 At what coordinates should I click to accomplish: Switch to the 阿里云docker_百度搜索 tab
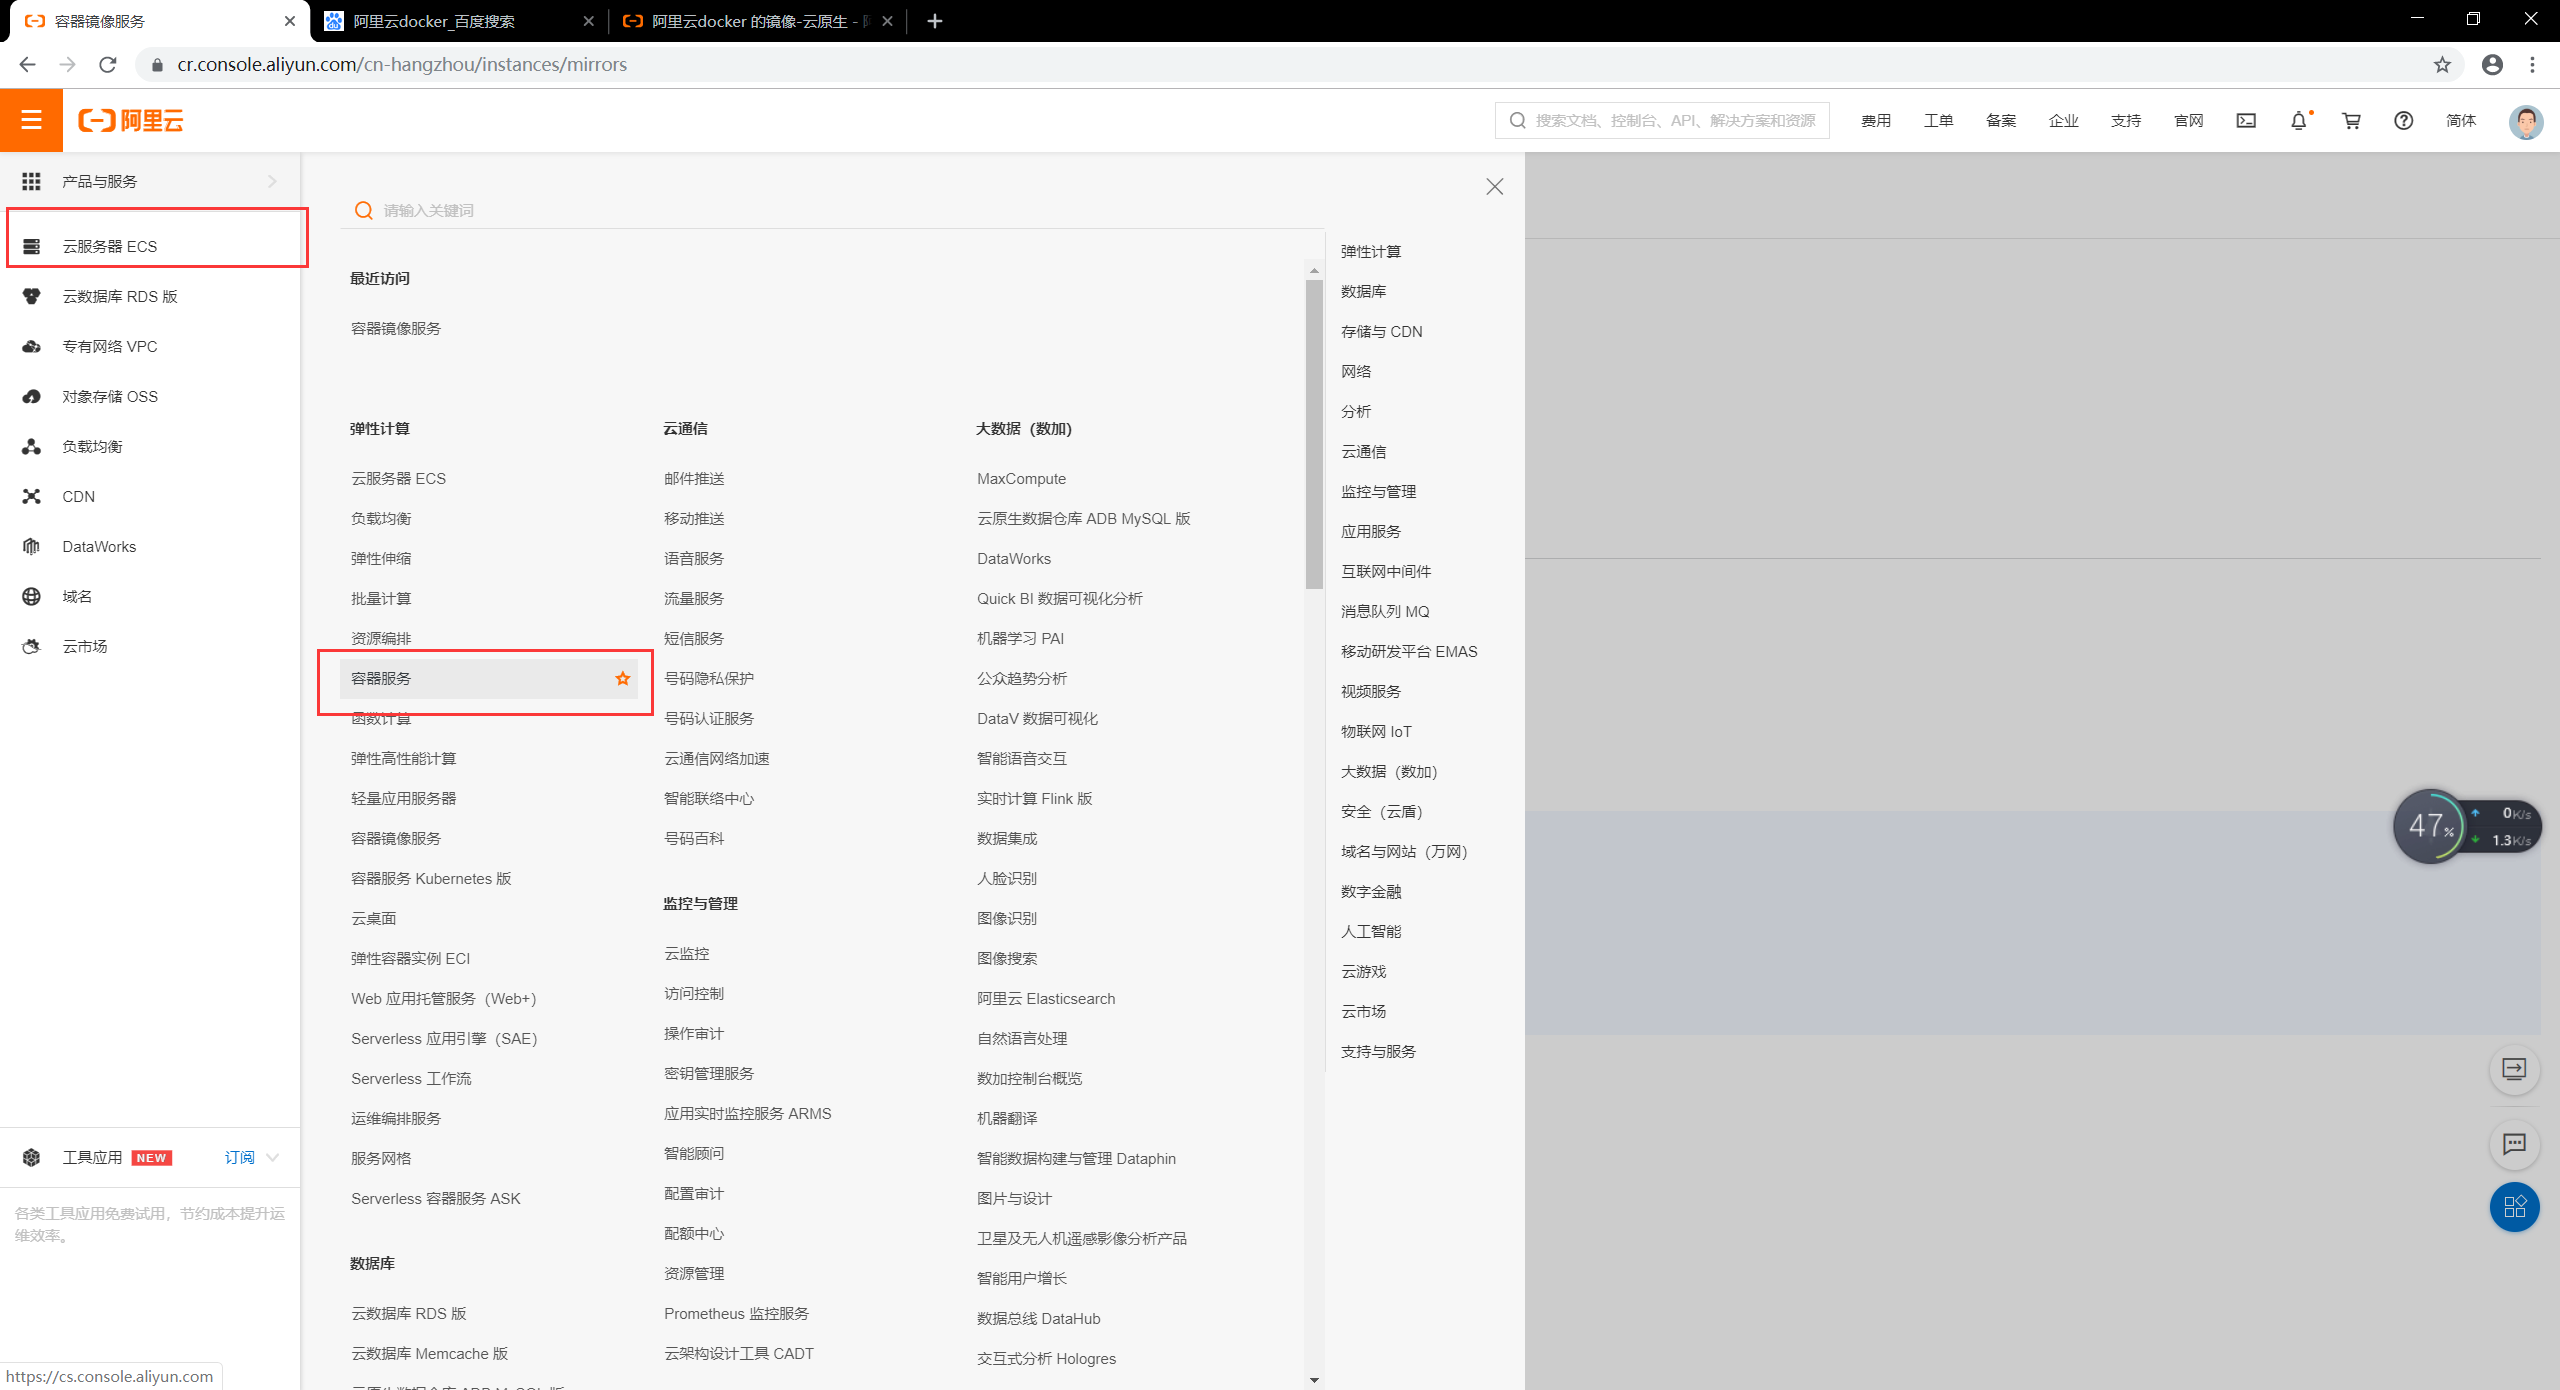click(x=459, y=21)
